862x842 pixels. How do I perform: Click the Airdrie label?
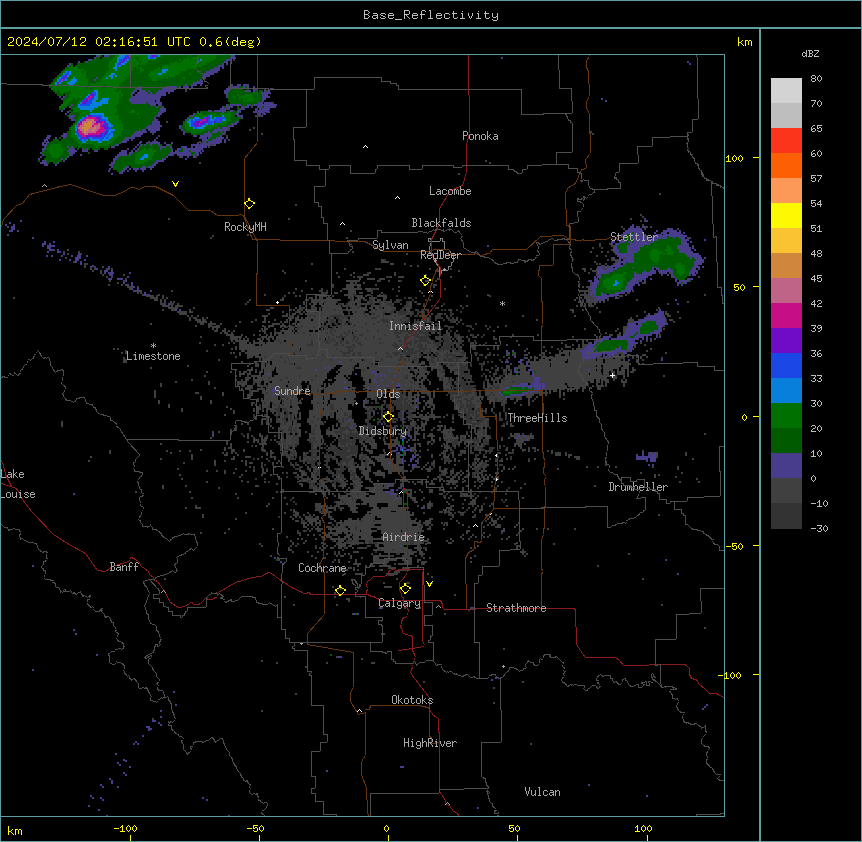pyautogui.click(x=404, y=537)
